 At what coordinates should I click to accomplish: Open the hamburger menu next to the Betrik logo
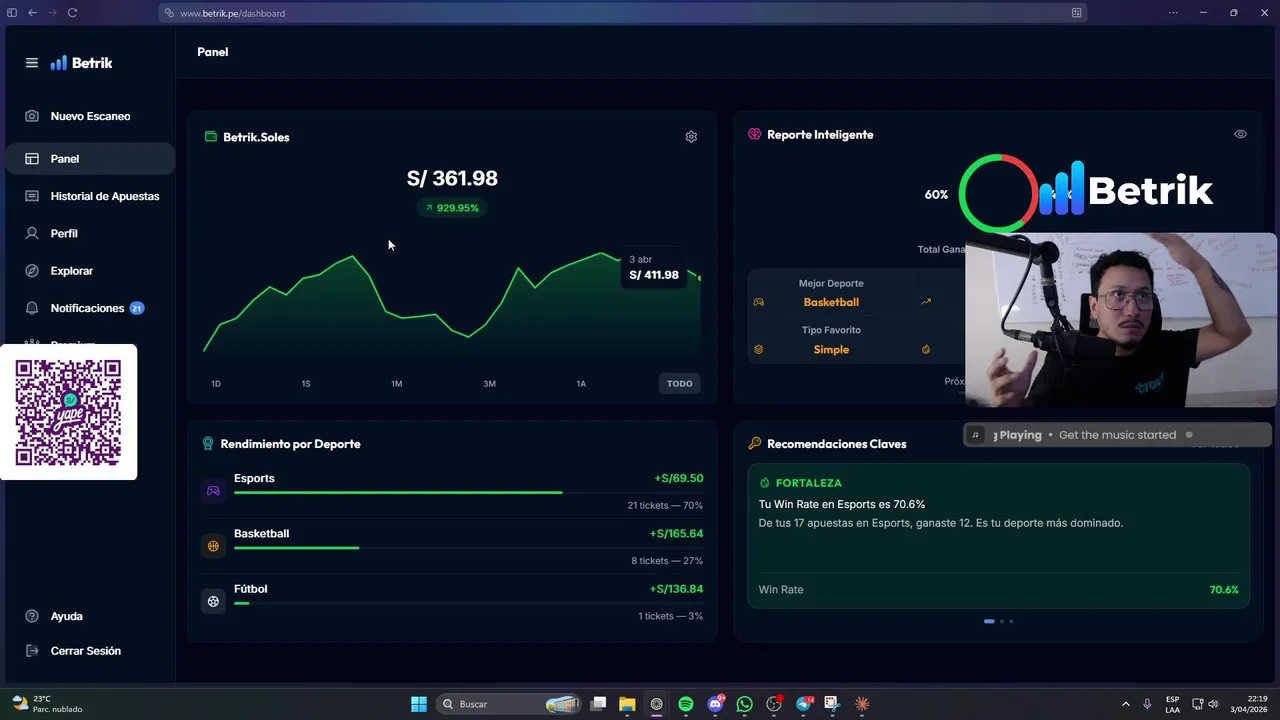[32, 63]
